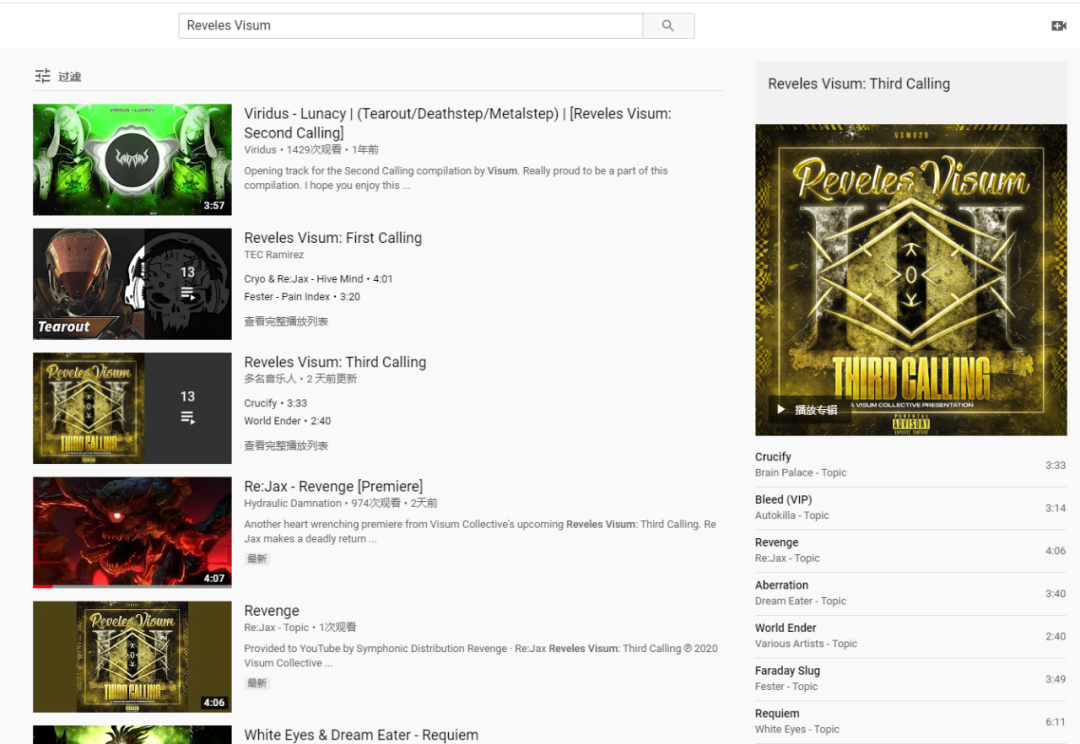Play Bleed (VIP) in album list

(911, 508)
